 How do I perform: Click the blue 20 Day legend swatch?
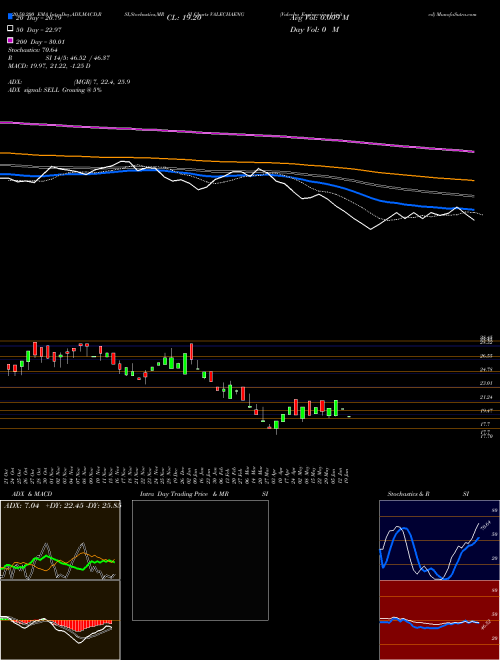click(x=10, y=17)
